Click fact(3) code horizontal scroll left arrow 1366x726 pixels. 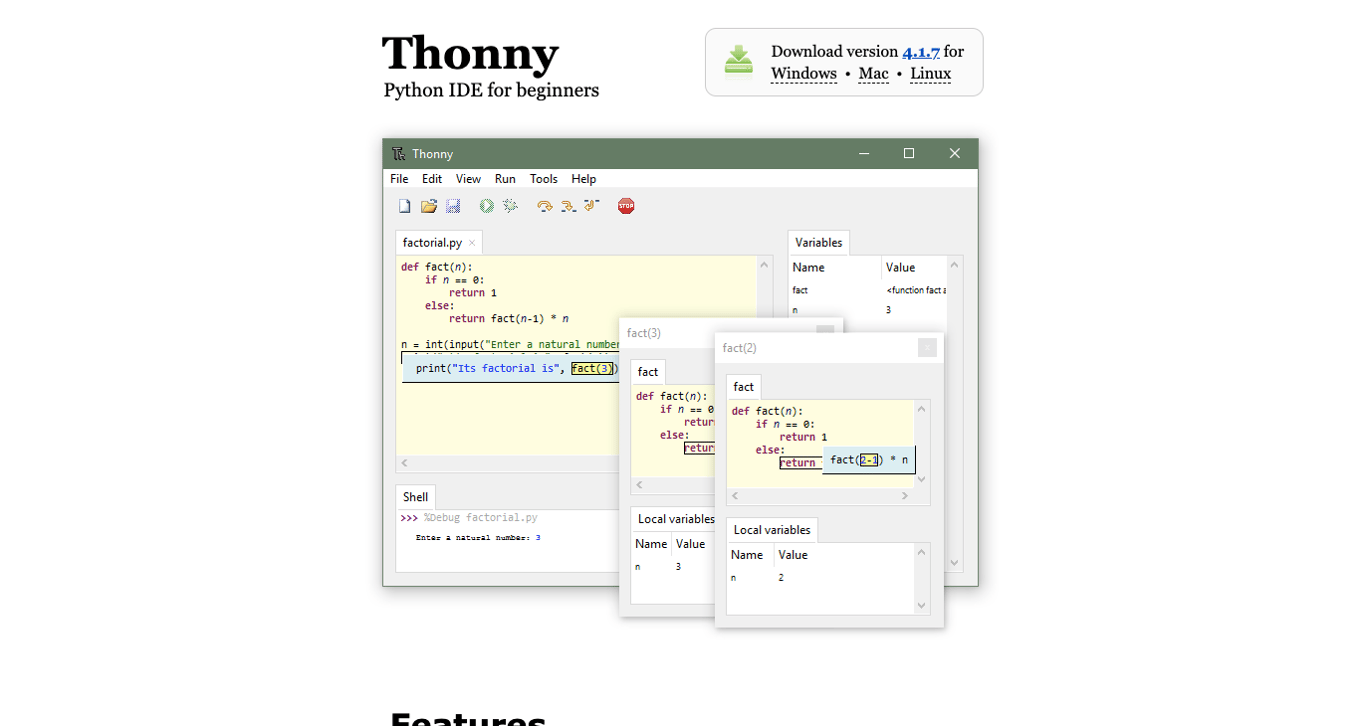click(x=640, y=485)
